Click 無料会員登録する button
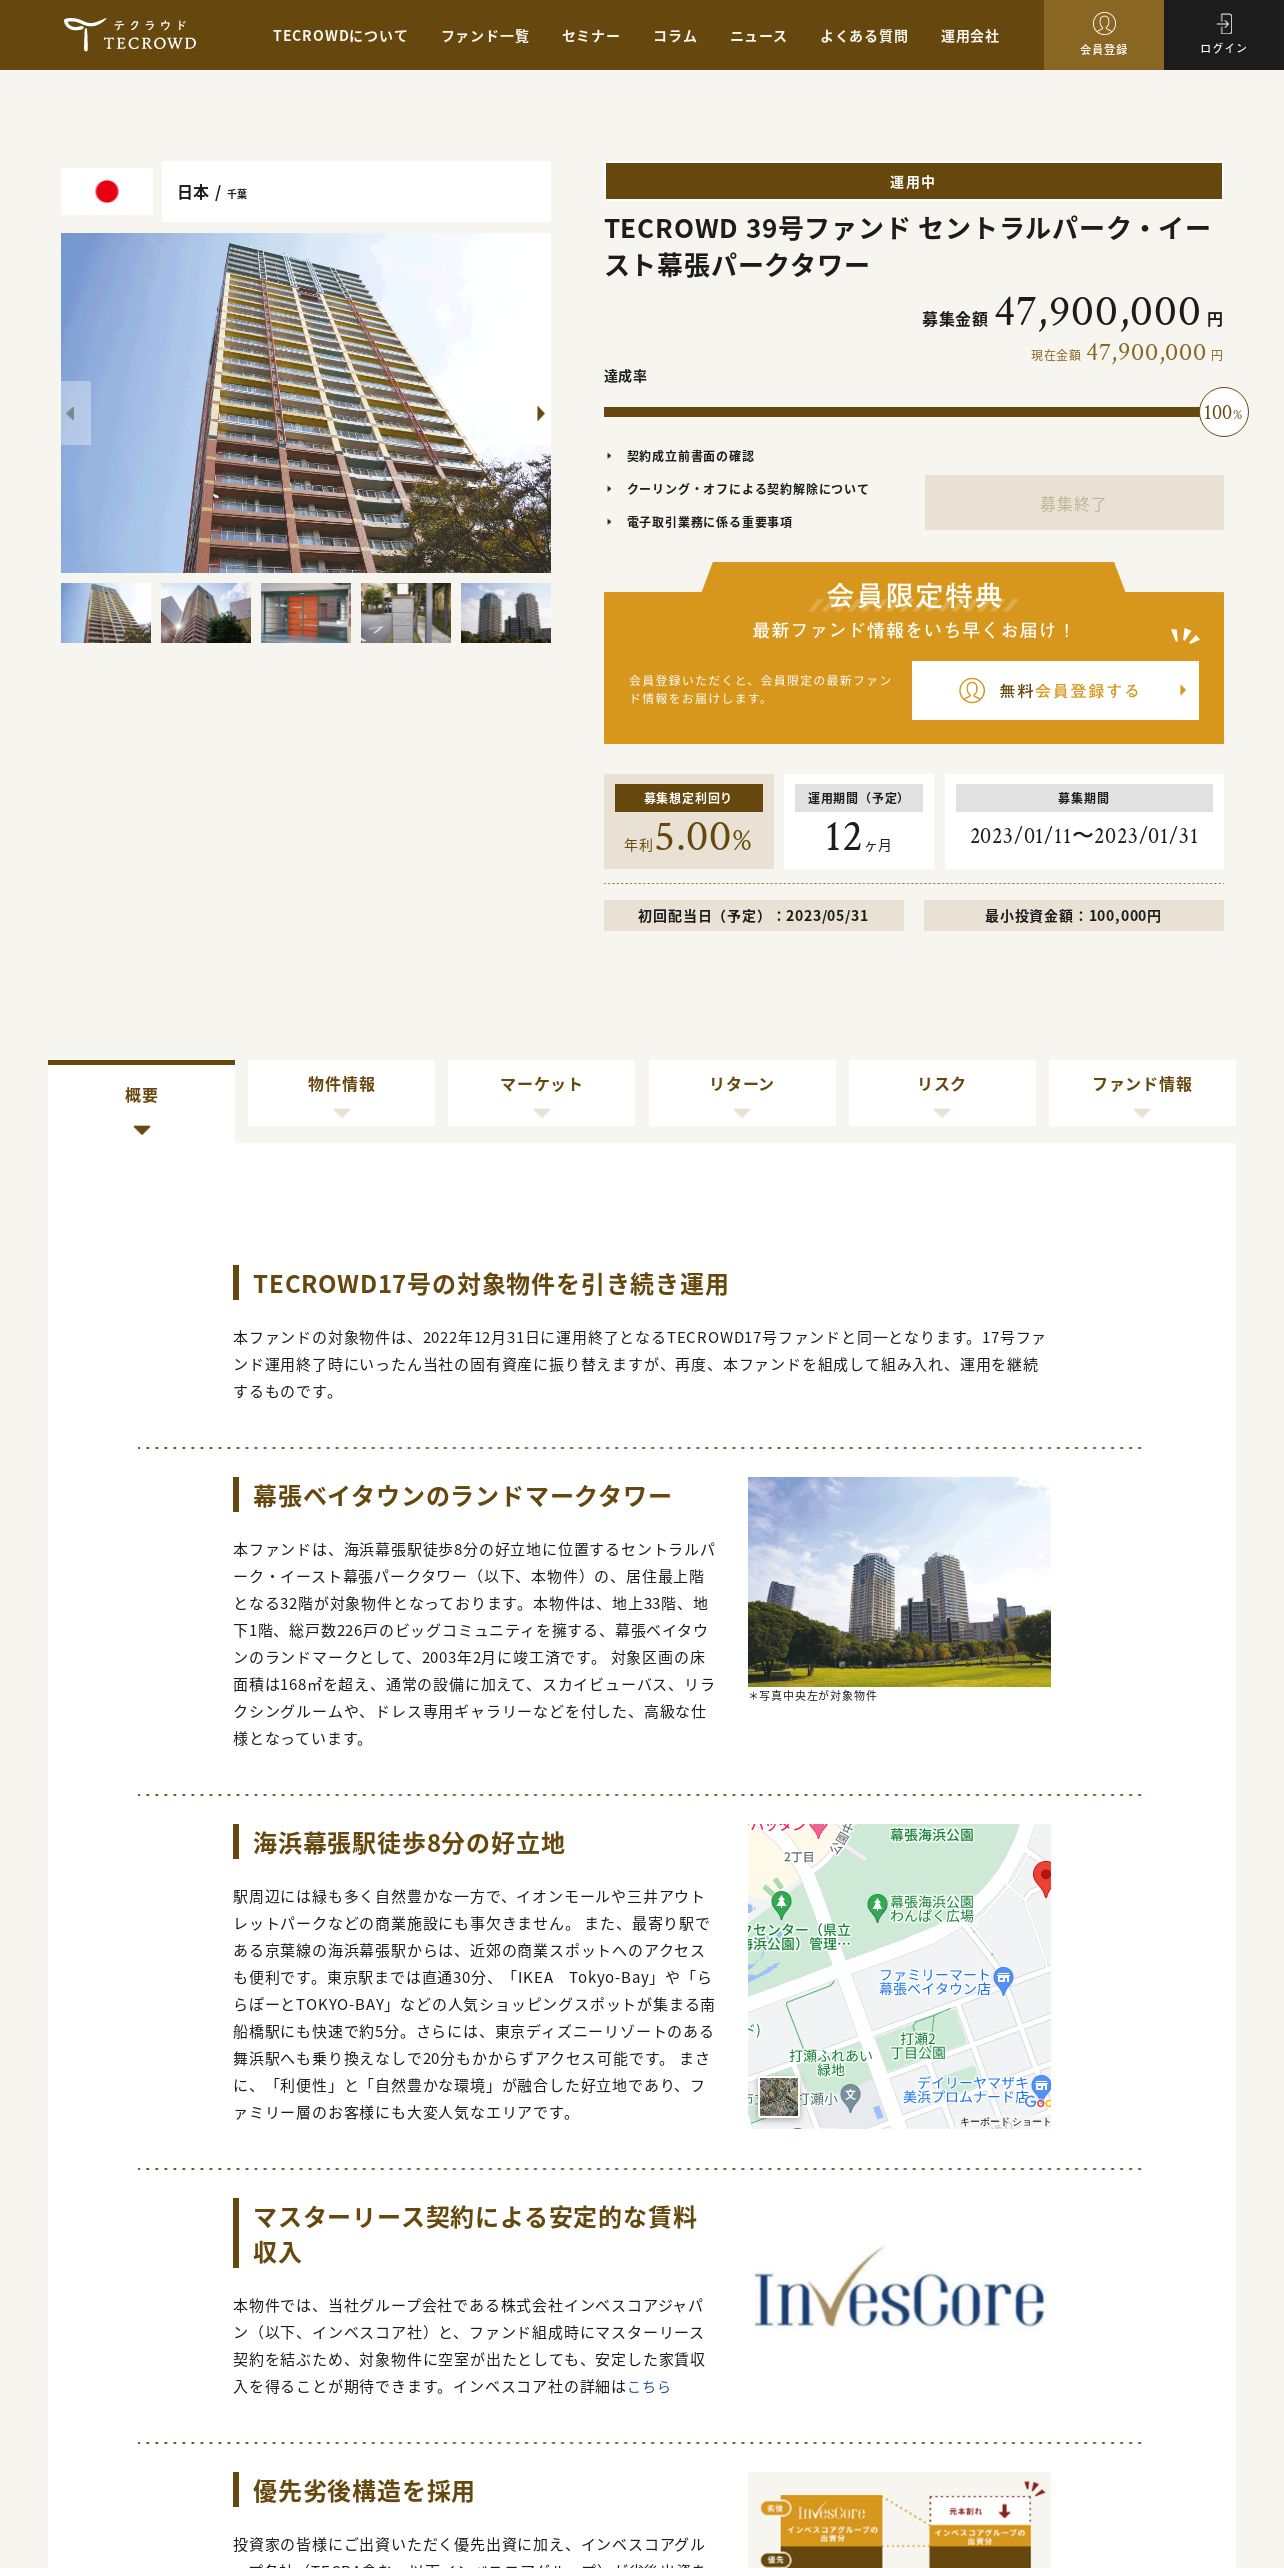Image resolution: width=1284 pixels, height=2568 pixels. coord(1055,690)
